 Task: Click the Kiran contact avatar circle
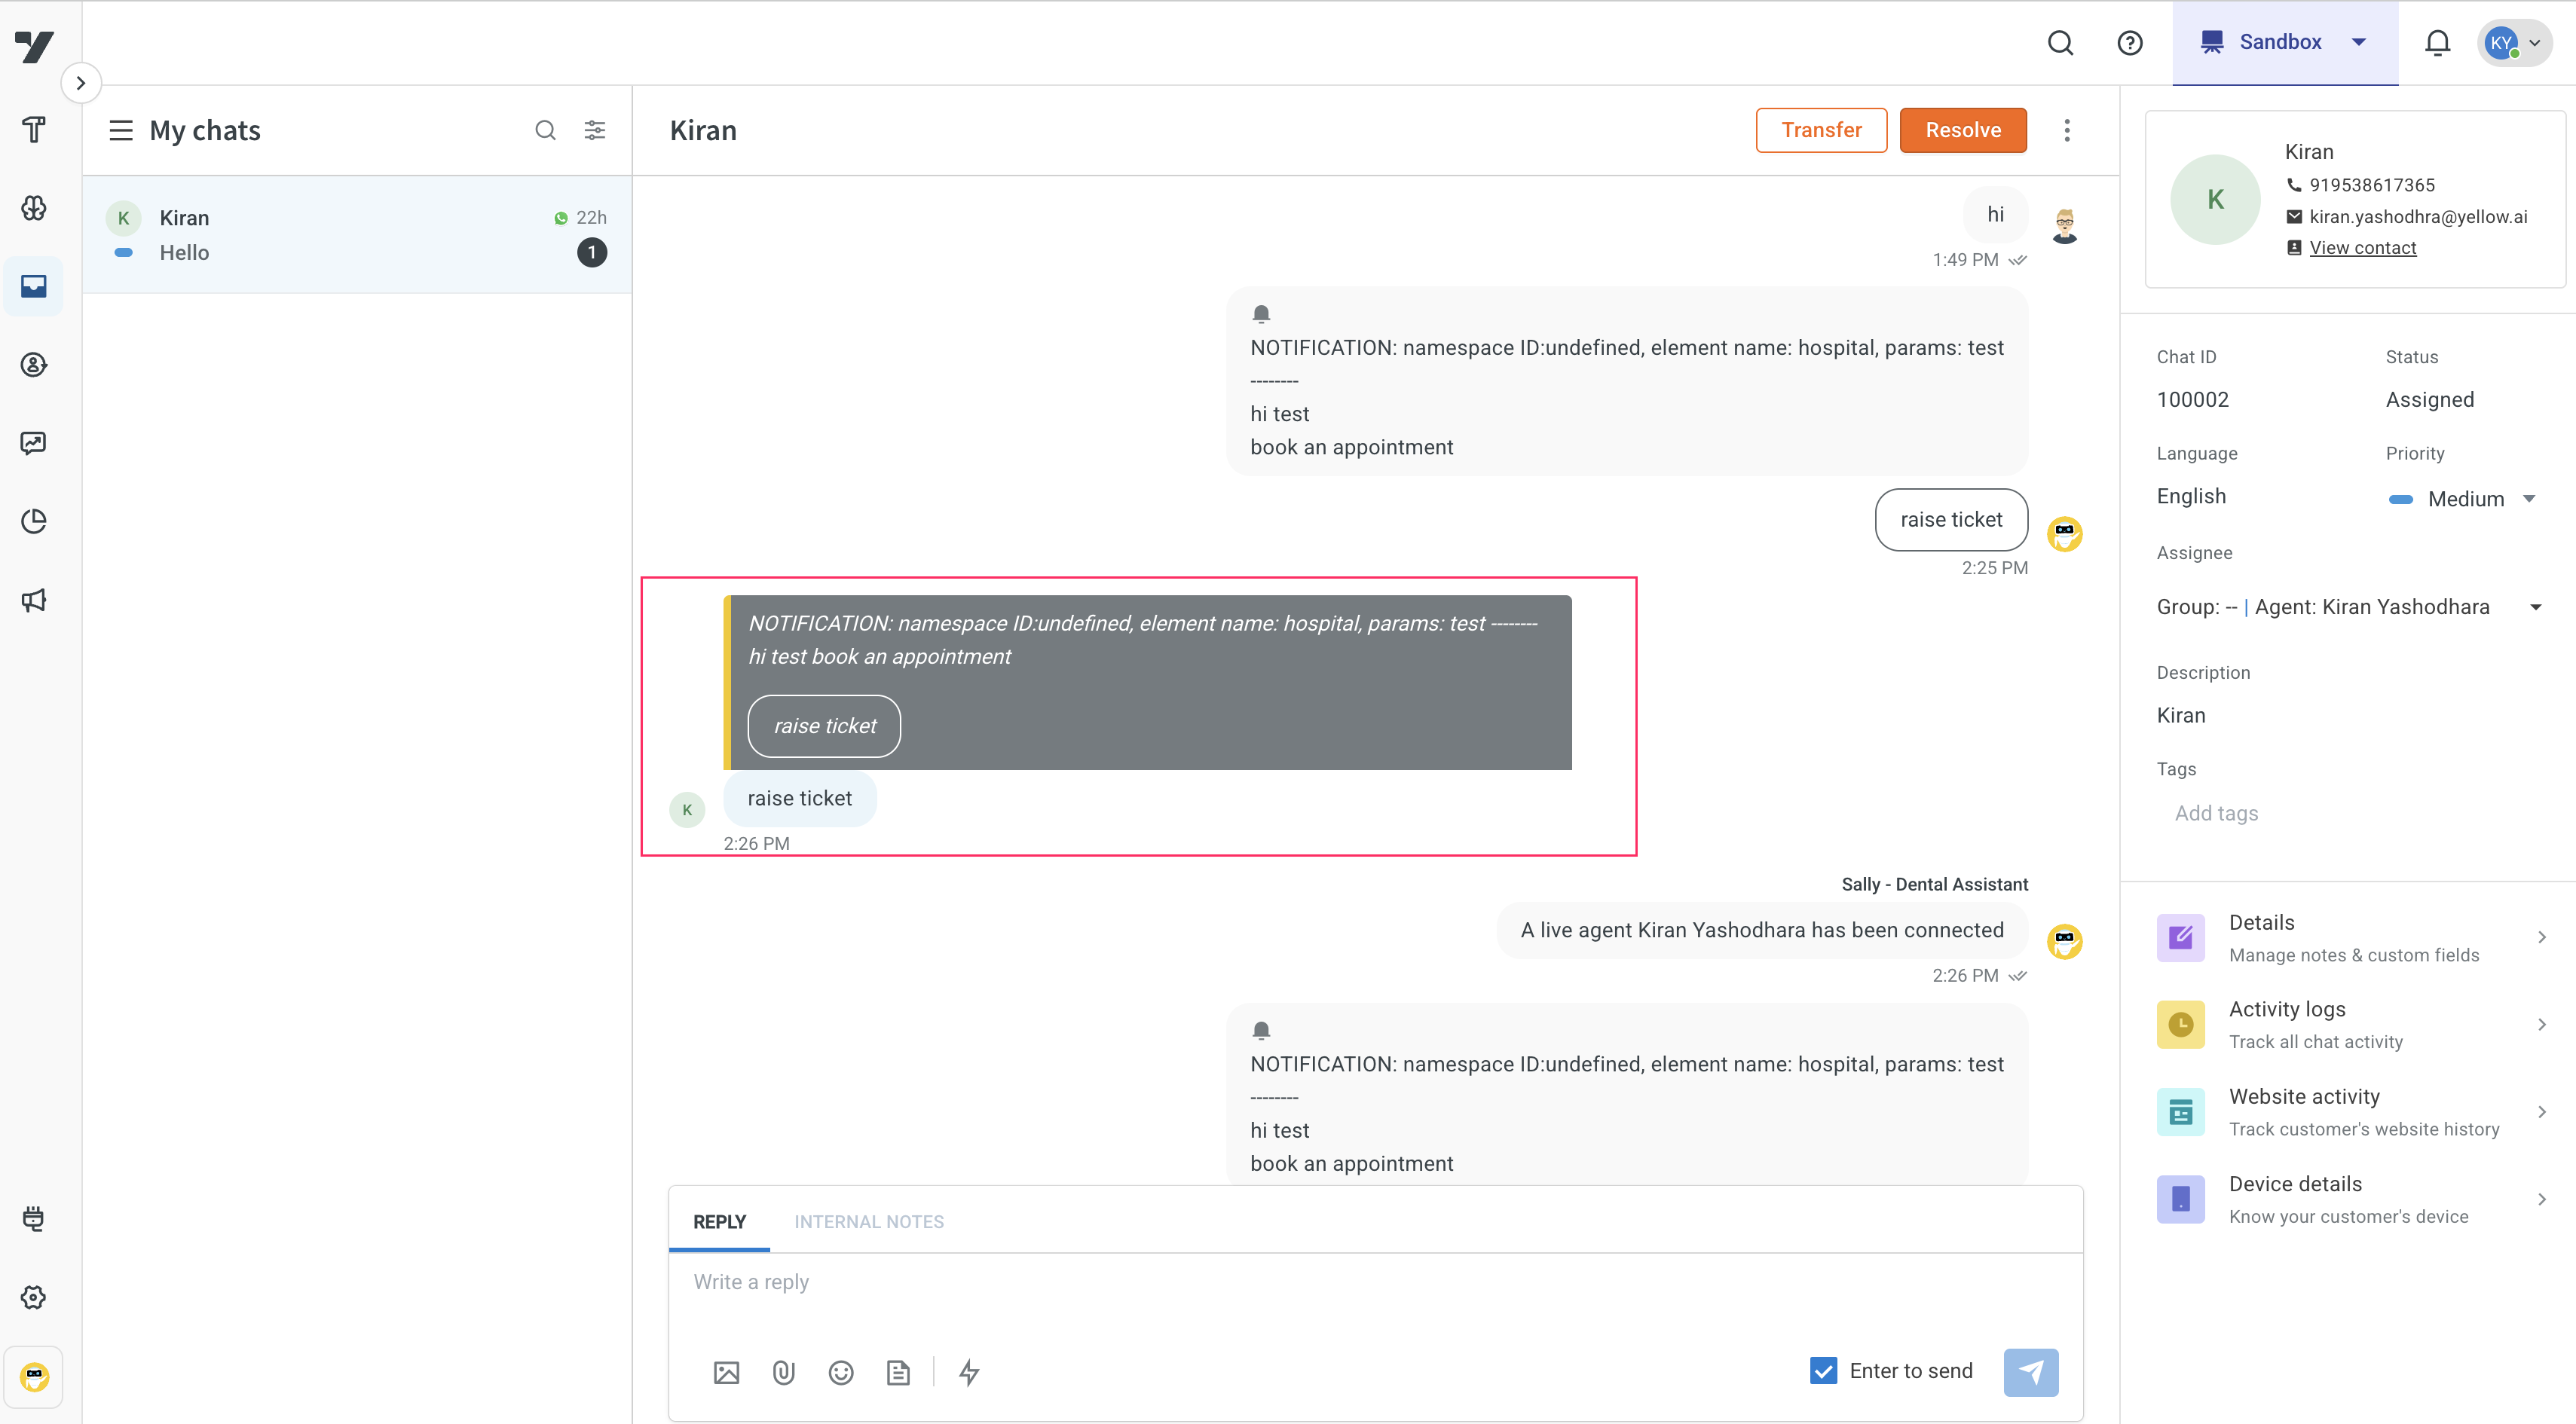pyautogui.click(x=2215, y=199)
